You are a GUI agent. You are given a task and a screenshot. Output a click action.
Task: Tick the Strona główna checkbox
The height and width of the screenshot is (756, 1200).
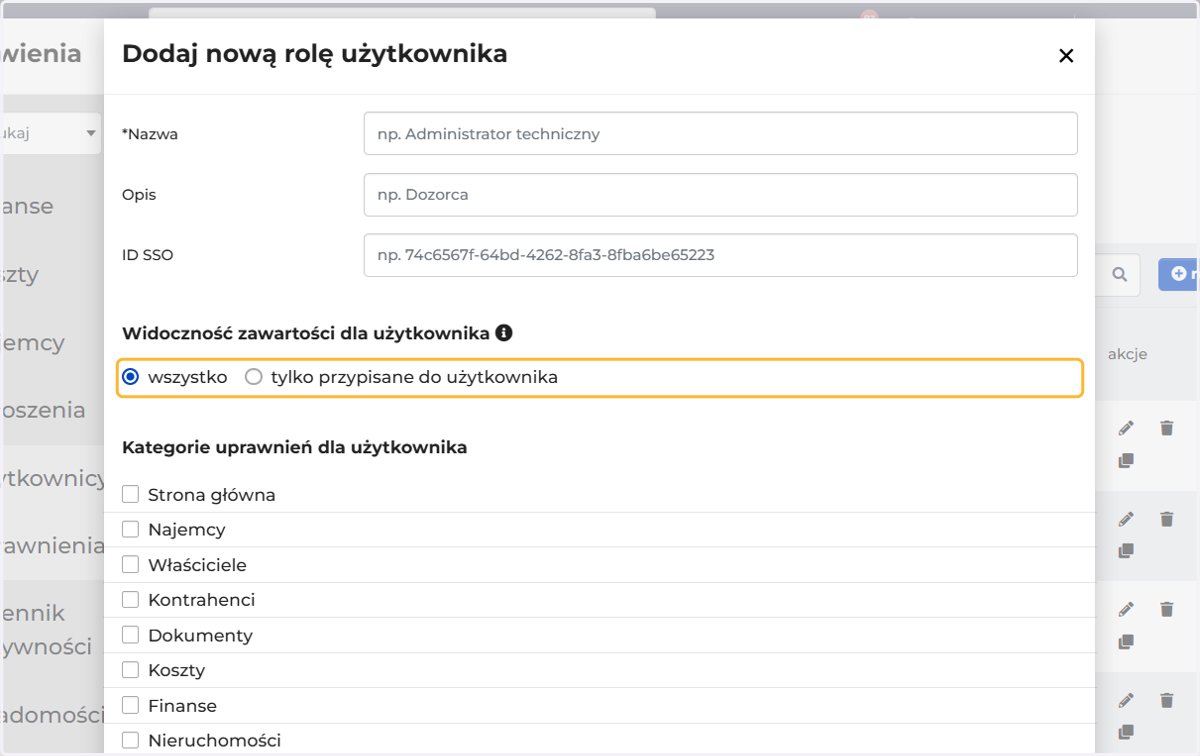pyautogui.click(x=130, y=494)
